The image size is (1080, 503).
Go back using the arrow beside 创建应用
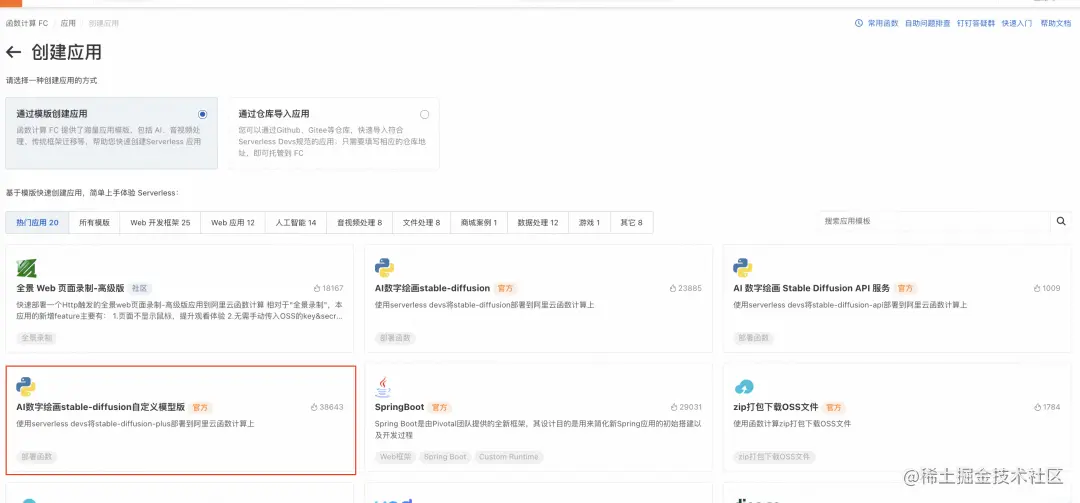13,52
